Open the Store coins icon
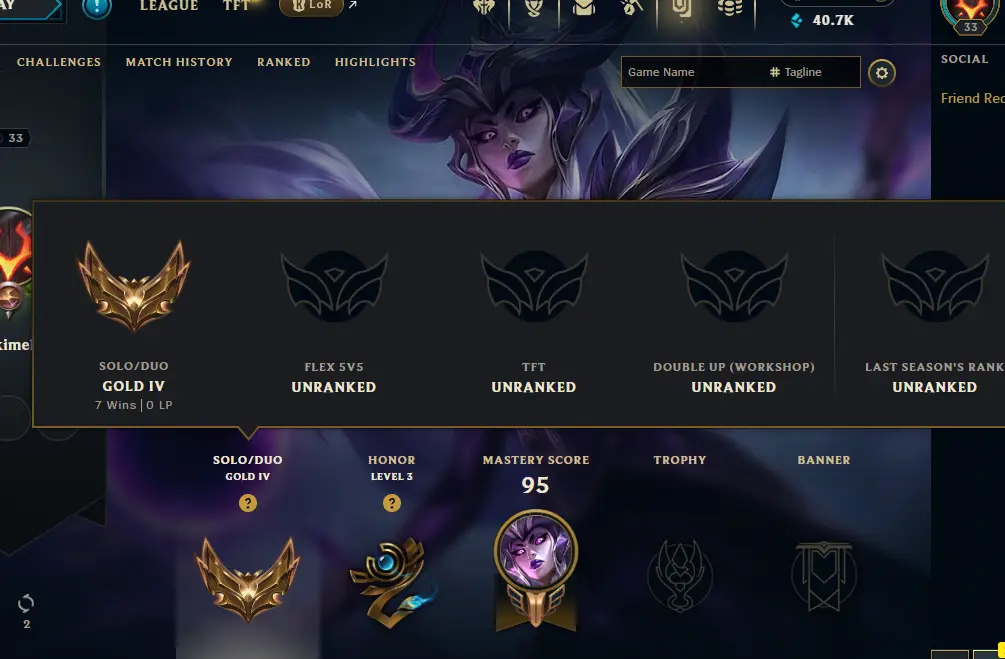This screenshot has height=659, width=1005. (x=730, y=8)
